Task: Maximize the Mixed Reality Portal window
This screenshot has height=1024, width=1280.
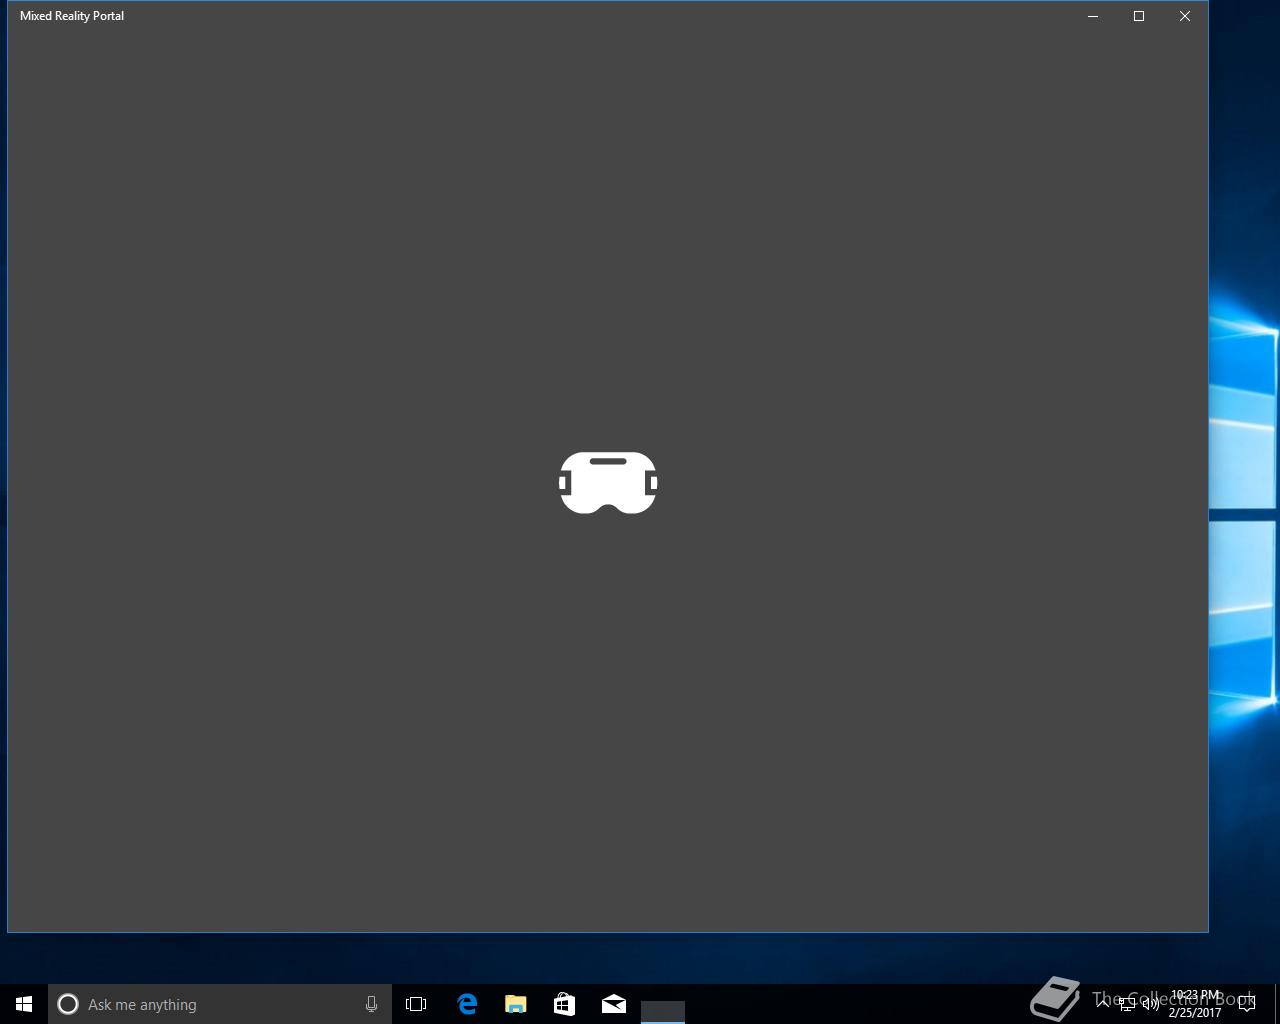Action: [x=1139, y=16]
